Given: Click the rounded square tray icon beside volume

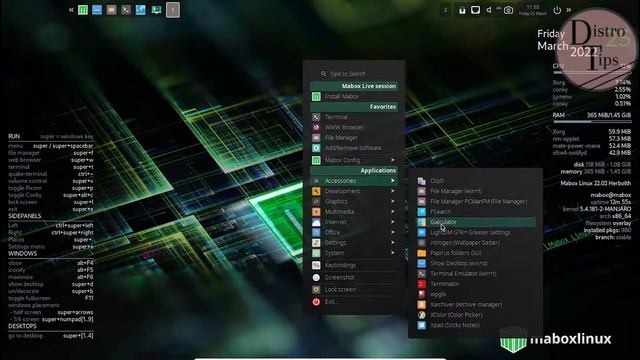Looking at the screenshot, I should tap(476, 10).
